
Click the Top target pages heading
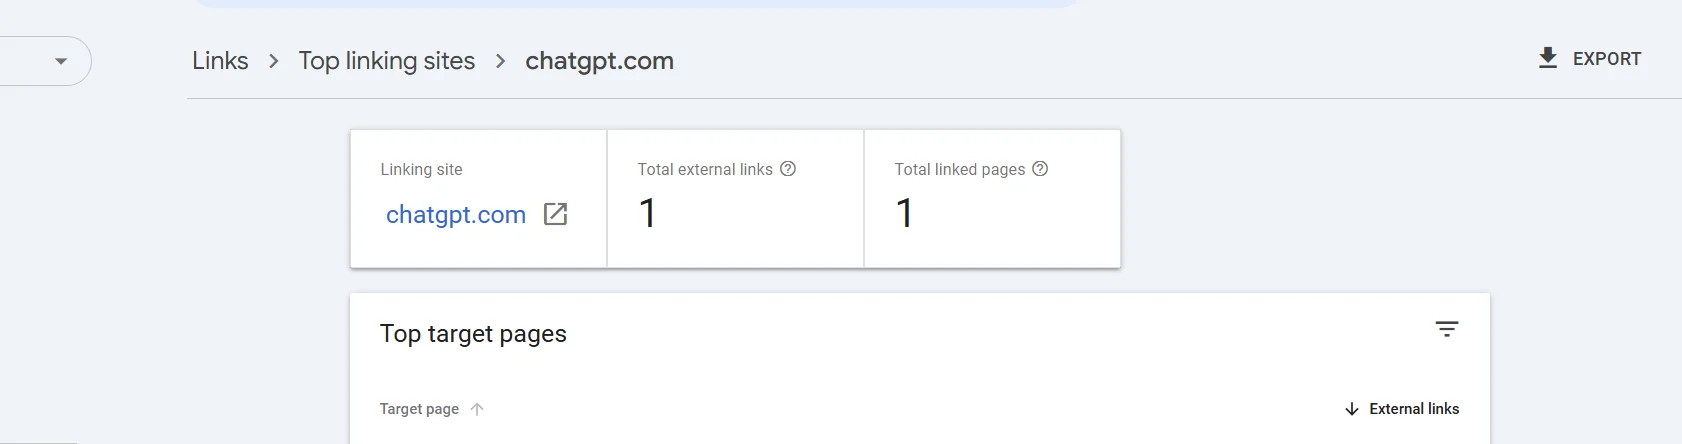point(473,334)
